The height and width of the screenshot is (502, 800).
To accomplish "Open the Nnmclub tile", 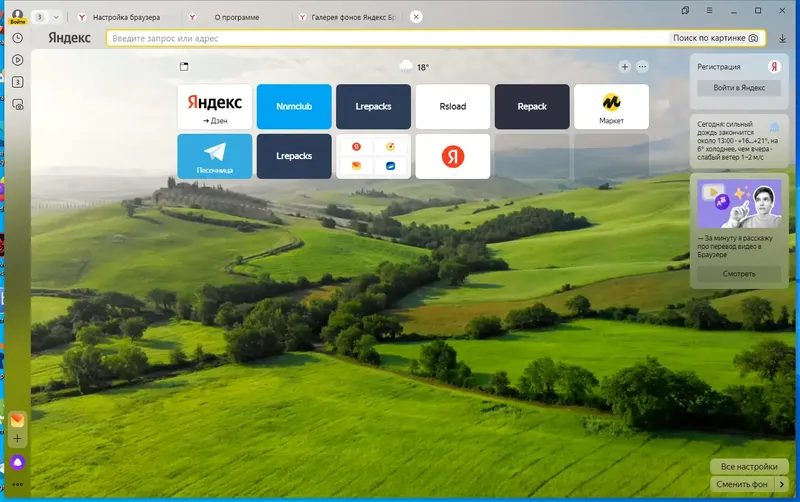I will click(x=294, y=107).
